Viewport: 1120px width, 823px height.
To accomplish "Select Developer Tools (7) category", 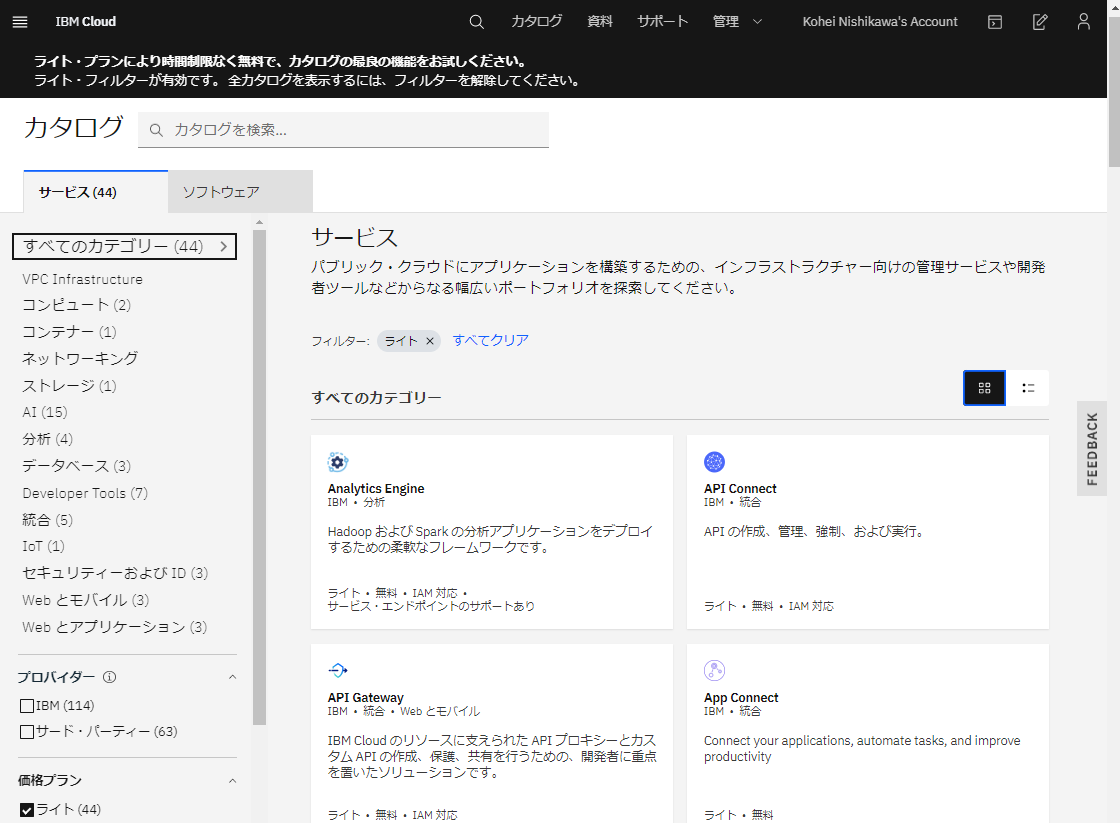I will (85, 493).
